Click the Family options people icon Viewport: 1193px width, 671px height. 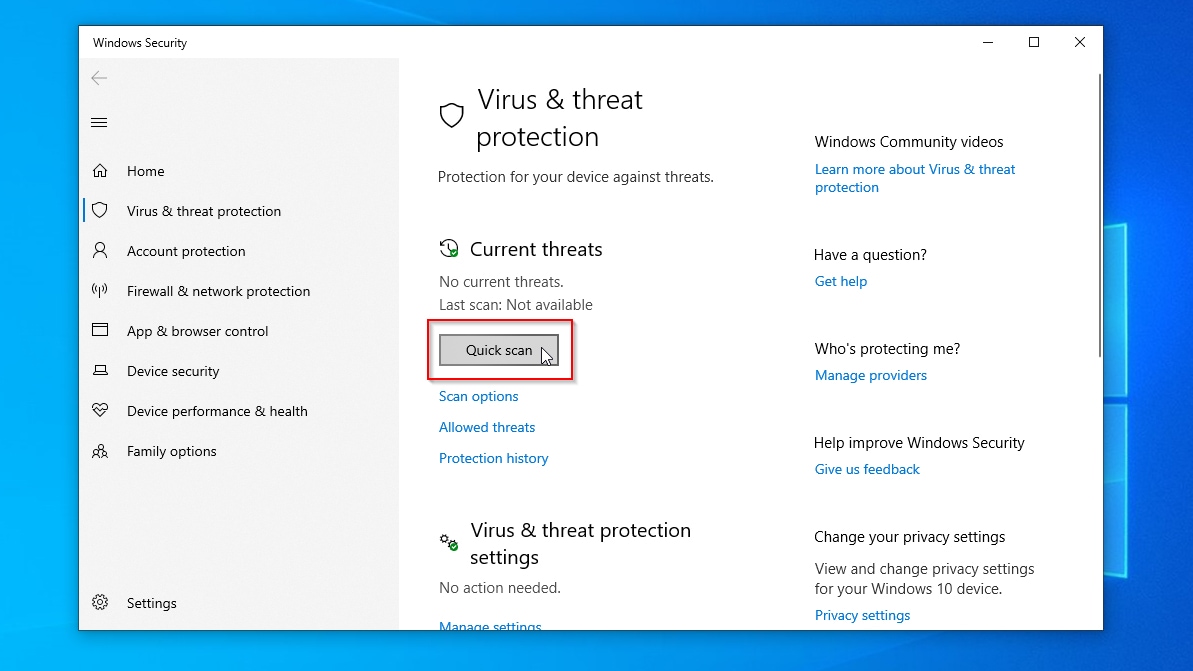100,451
